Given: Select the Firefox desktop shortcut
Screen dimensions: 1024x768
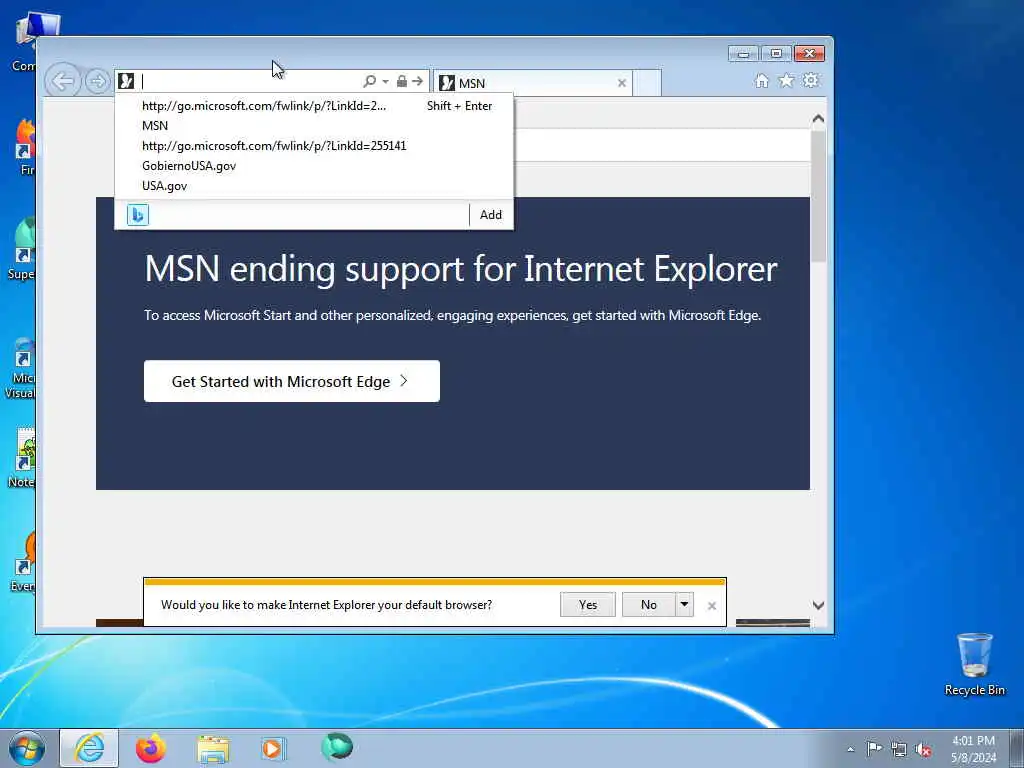Looking at the screenshot, I should click(x=24, y=148).
